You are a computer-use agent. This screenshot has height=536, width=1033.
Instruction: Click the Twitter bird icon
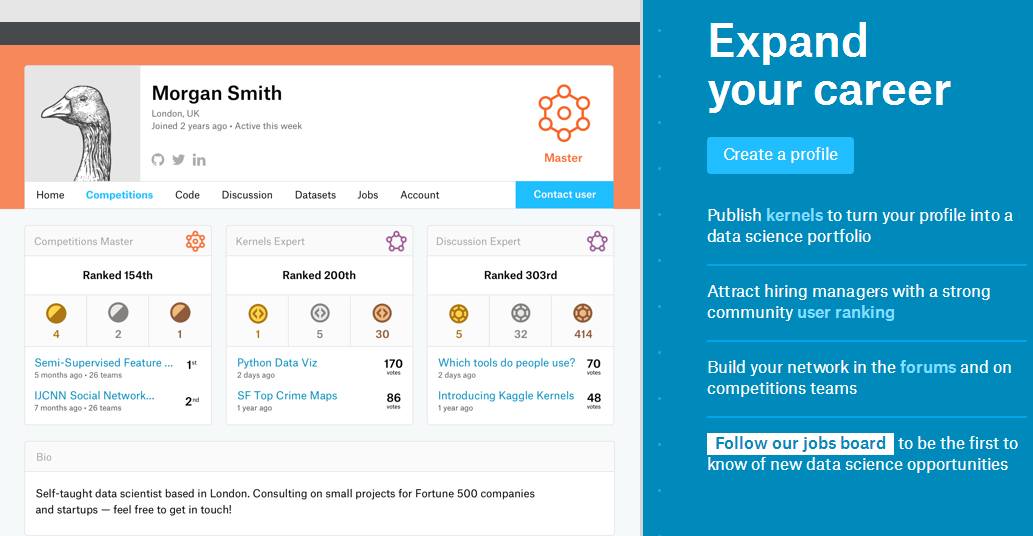(178, 160)
